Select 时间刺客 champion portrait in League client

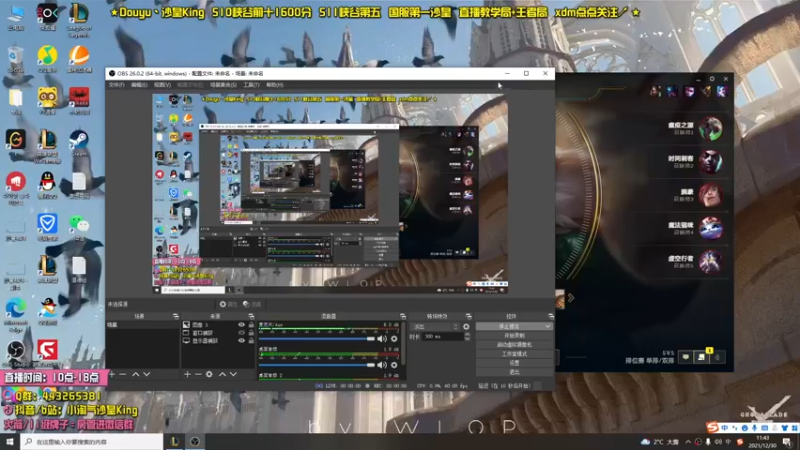(710, 162)
